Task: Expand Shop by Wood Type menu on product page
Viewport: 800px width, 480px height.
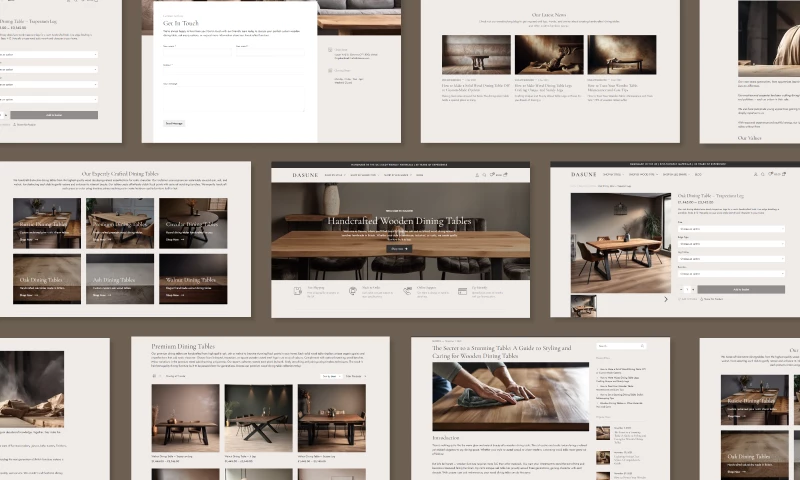Action: (643, 174)
